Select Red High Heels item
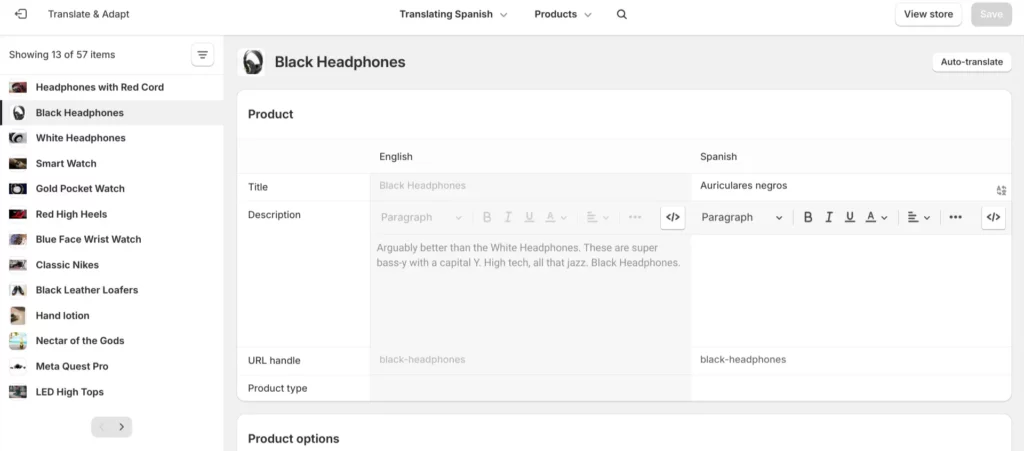Screen dimensions: 1024x451 click(x=112, y=214)
